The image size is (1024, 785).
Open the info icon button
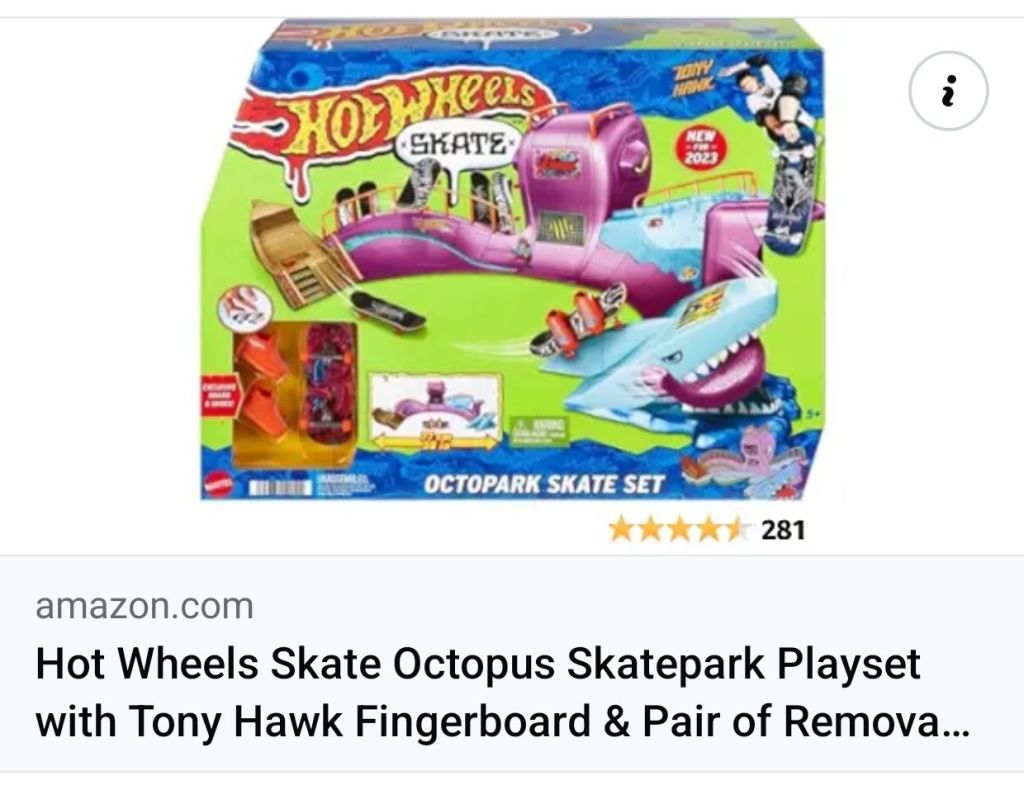tap(948, 90)
